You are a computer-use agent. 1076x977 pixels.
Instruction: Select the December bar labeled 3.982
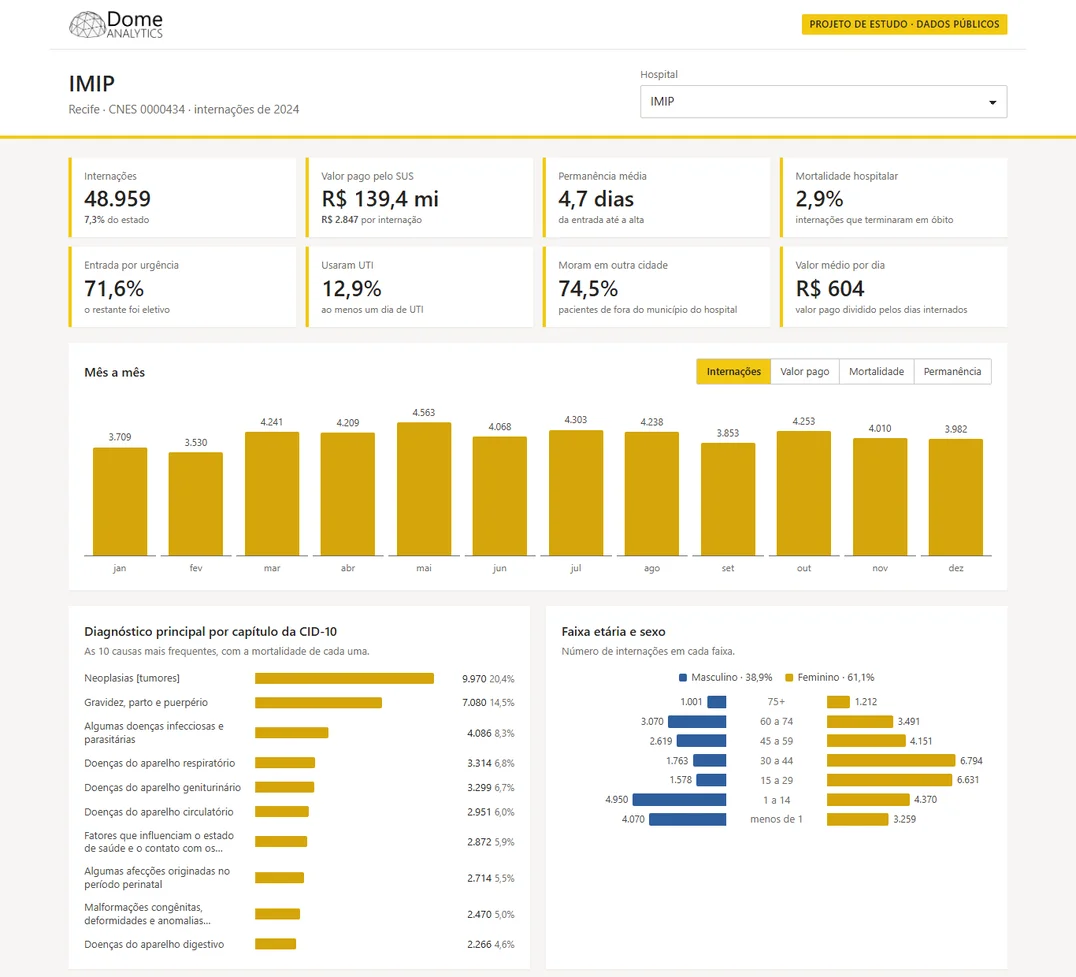pos(956,497)
